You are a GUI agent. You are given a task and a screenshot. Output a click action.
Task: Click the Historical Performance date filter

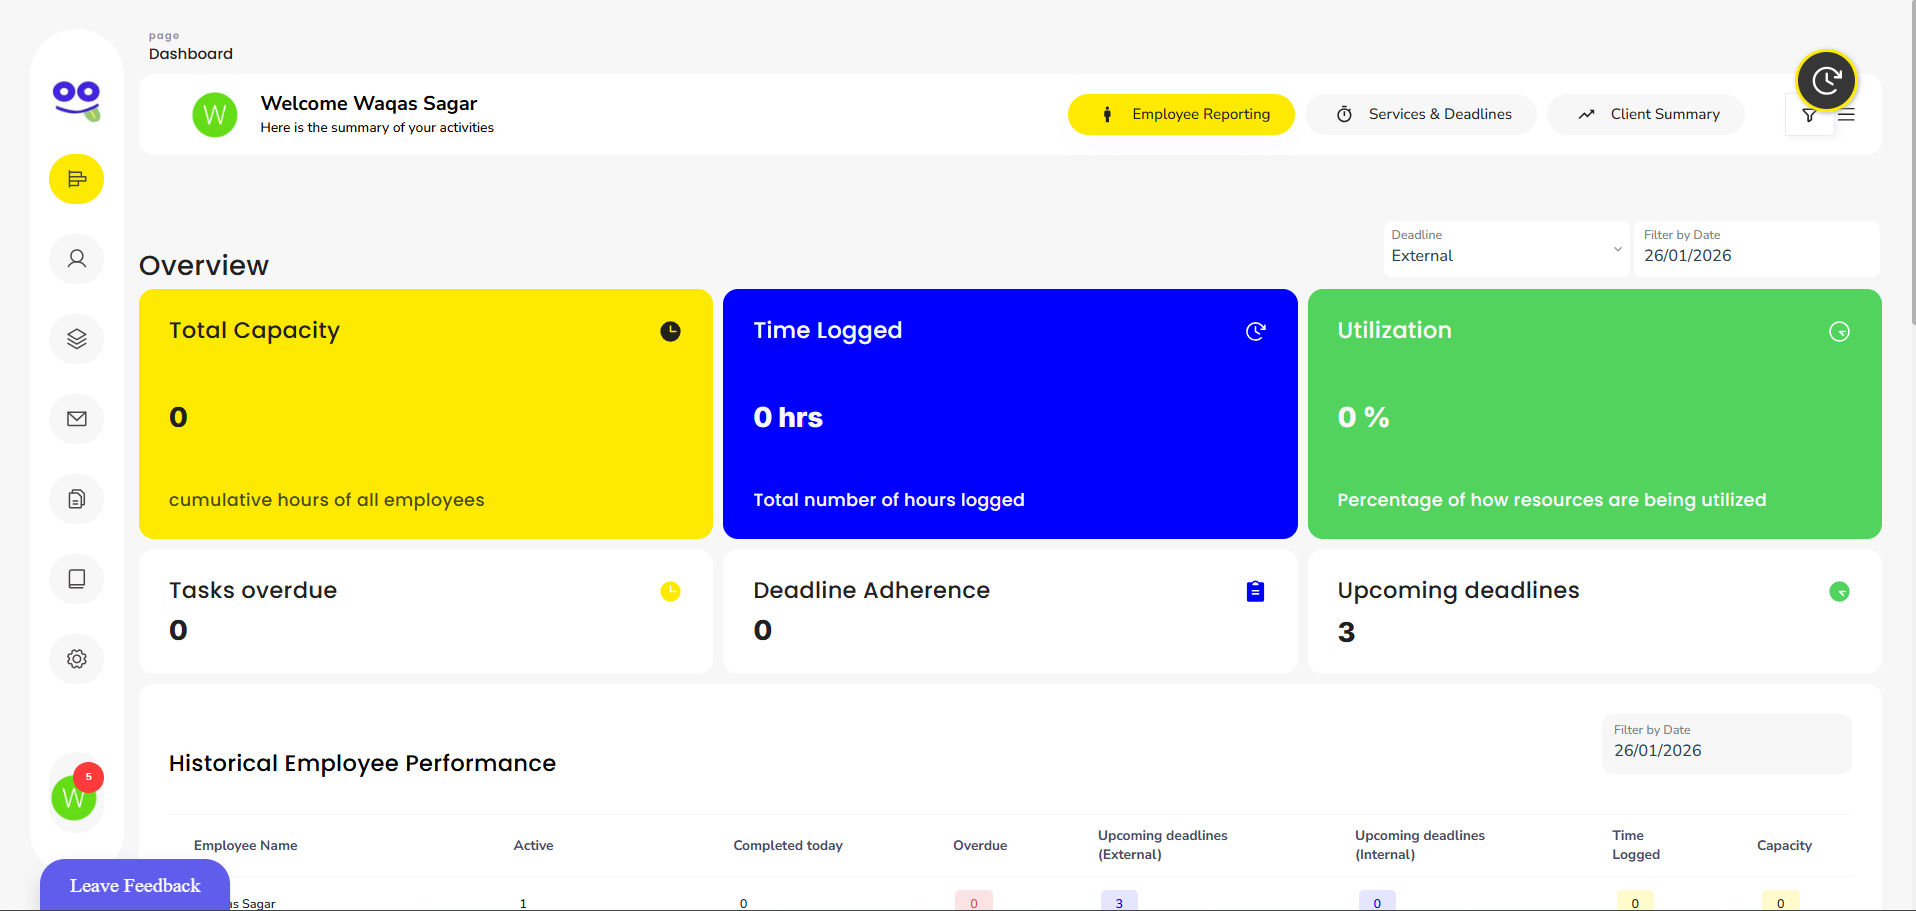(x=1725, y=744)
